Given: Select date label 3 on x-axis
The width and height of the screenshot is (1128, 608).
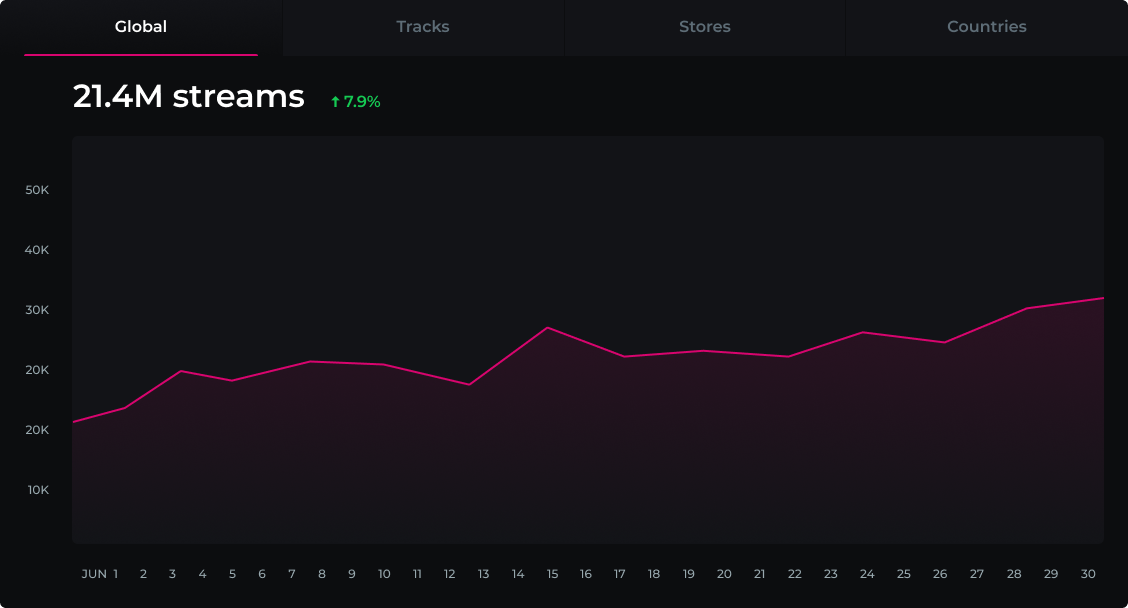Looking at the screenshot, I should [x=172, y=574].
